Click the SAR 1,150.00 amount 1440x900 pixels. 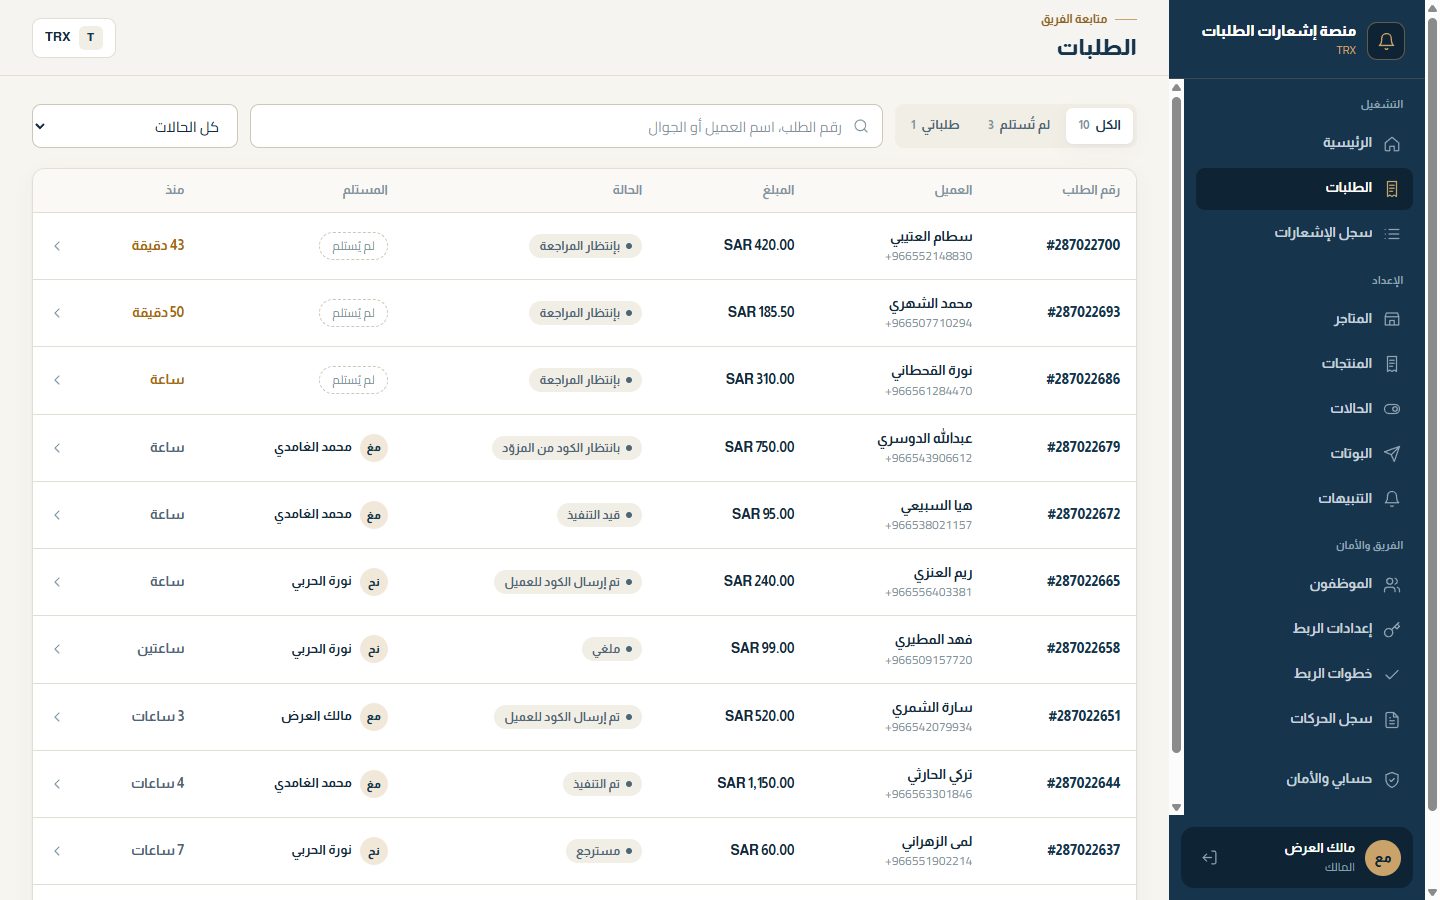coord(756,783)
